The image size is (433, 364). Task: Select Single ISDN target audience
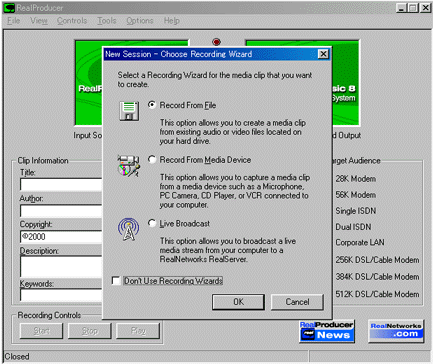tap(356, 211)
